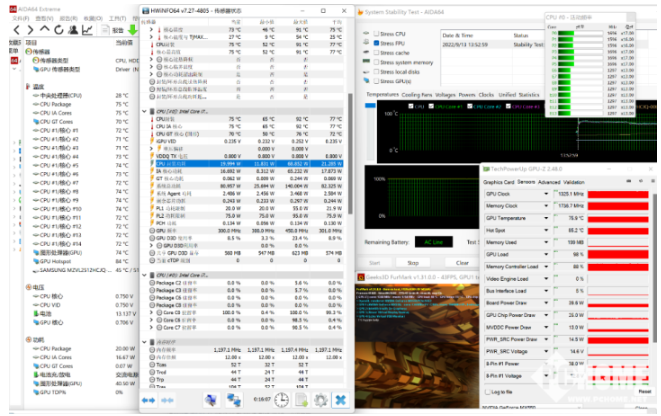Open HWiNFO settings gear icon

[320, 400]
